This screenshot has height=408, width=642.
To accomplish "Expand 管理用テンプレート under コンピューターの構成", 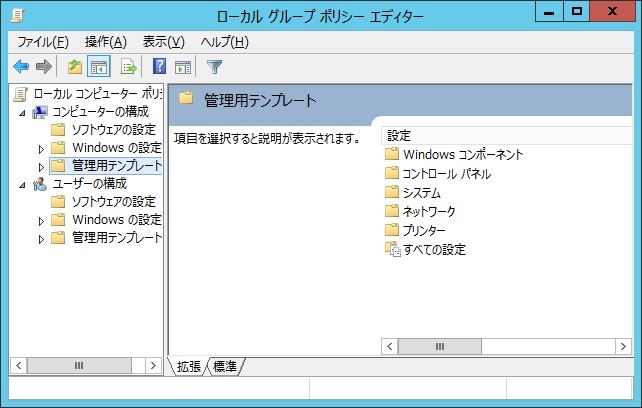I will point(41,167).
